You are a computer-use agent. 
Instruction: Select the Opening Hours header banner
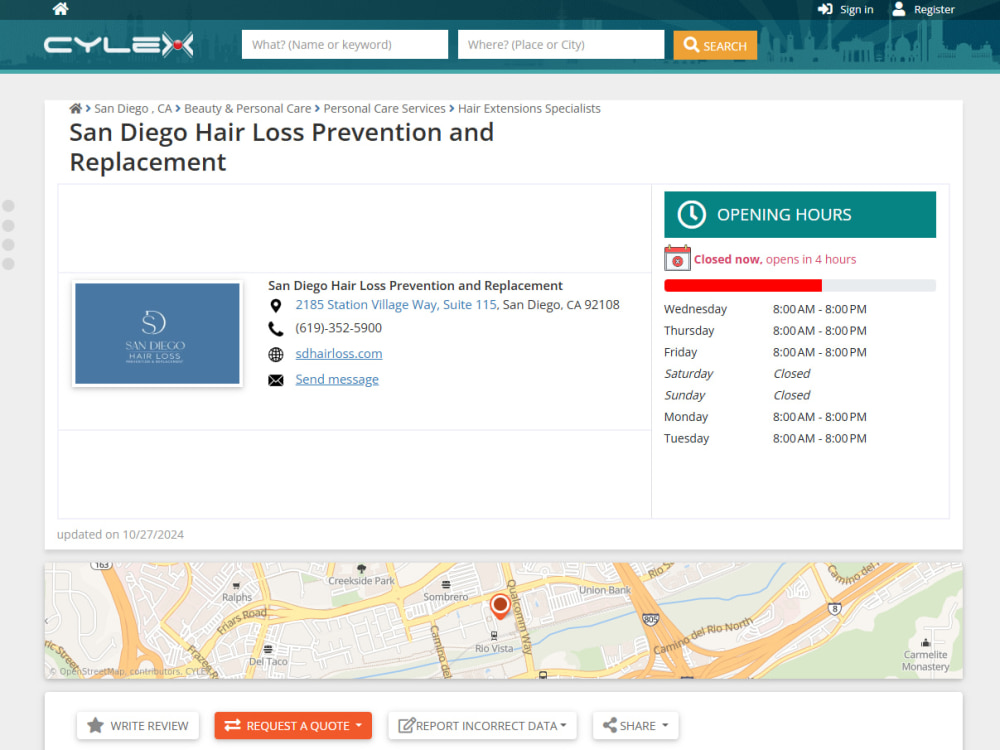click(800, 214)
